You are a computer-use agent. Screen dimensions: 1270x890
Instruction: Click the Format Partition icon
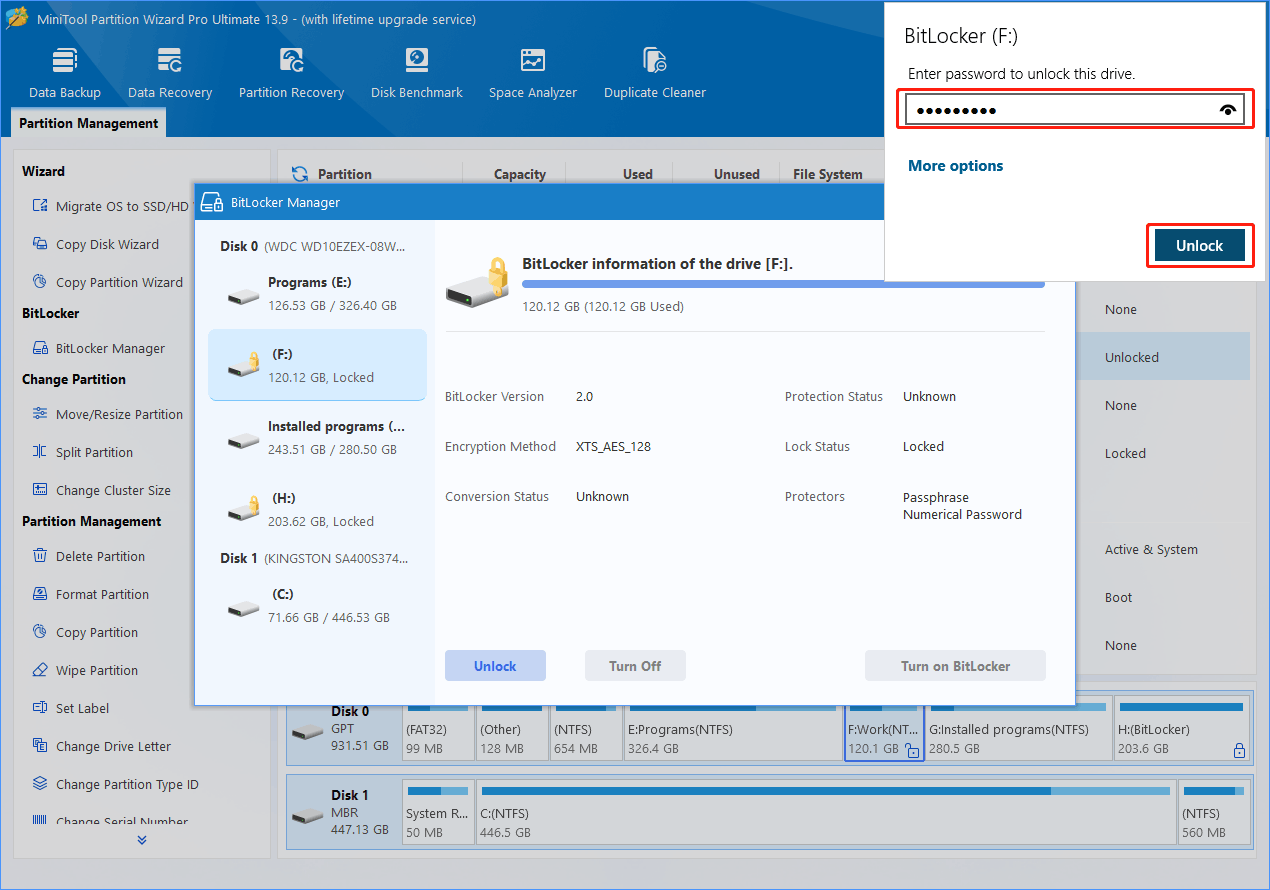click(40, 594)
